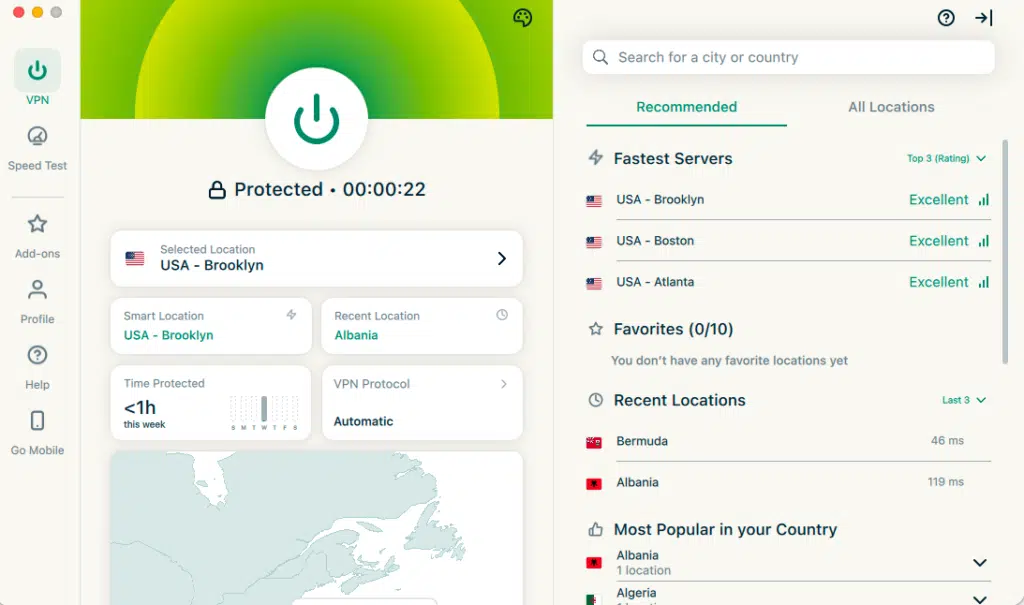Image resolution: width=1024 pixels, height=605 pixels.
Task: Click the signal bars icon for USA - Brooklyn
Action: coord(984,200)
